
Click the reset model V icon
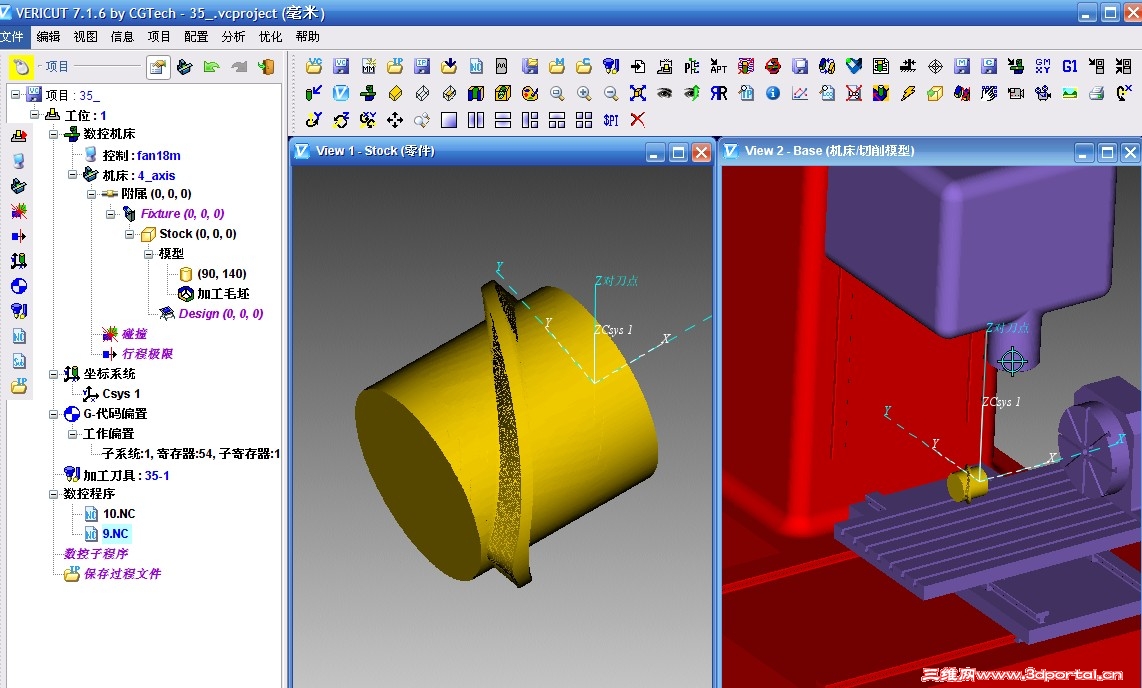click(x=341, y=93)
